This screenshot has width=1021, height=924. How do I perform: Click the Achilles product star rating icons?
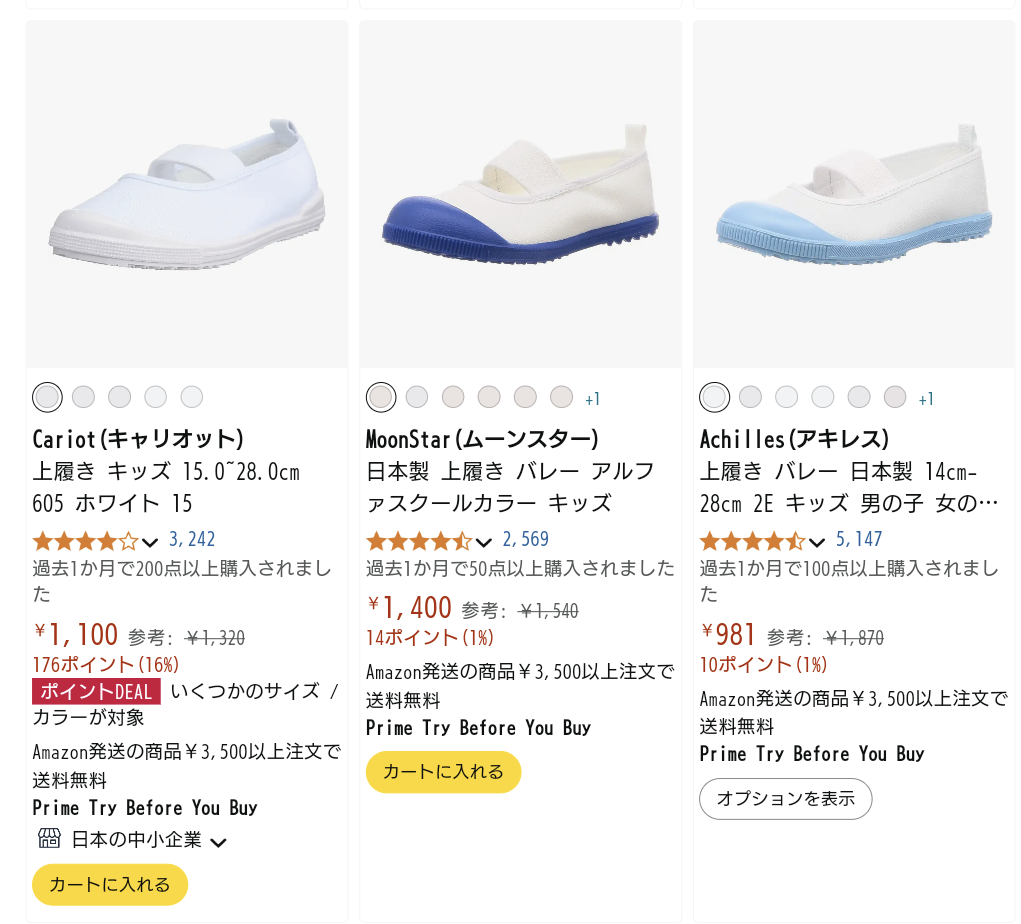coord(751,541)
